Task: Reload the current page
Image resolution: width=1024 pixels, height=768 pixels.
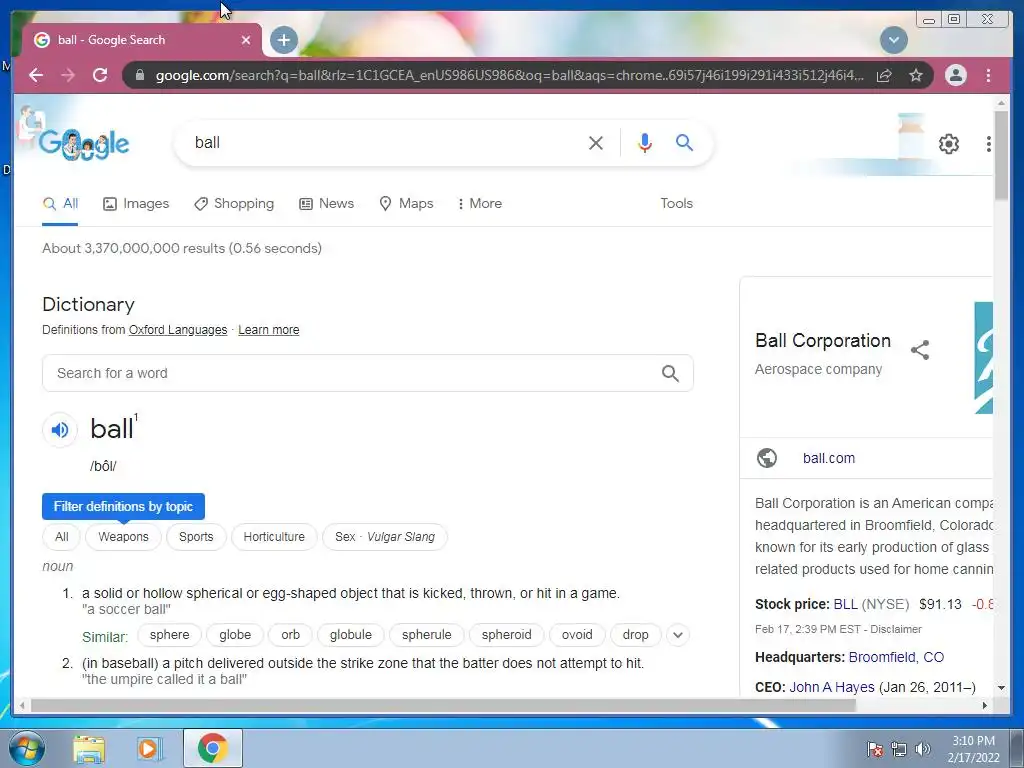Action: pos(100,75)
